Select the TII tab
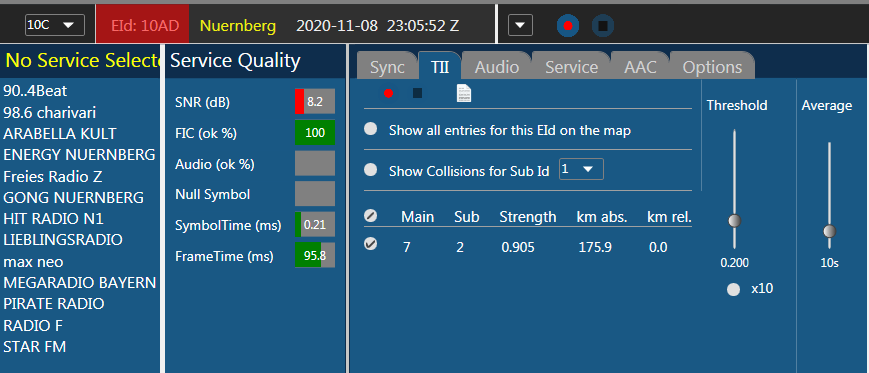The image size is (869, 373). click(x=440, y=67)
